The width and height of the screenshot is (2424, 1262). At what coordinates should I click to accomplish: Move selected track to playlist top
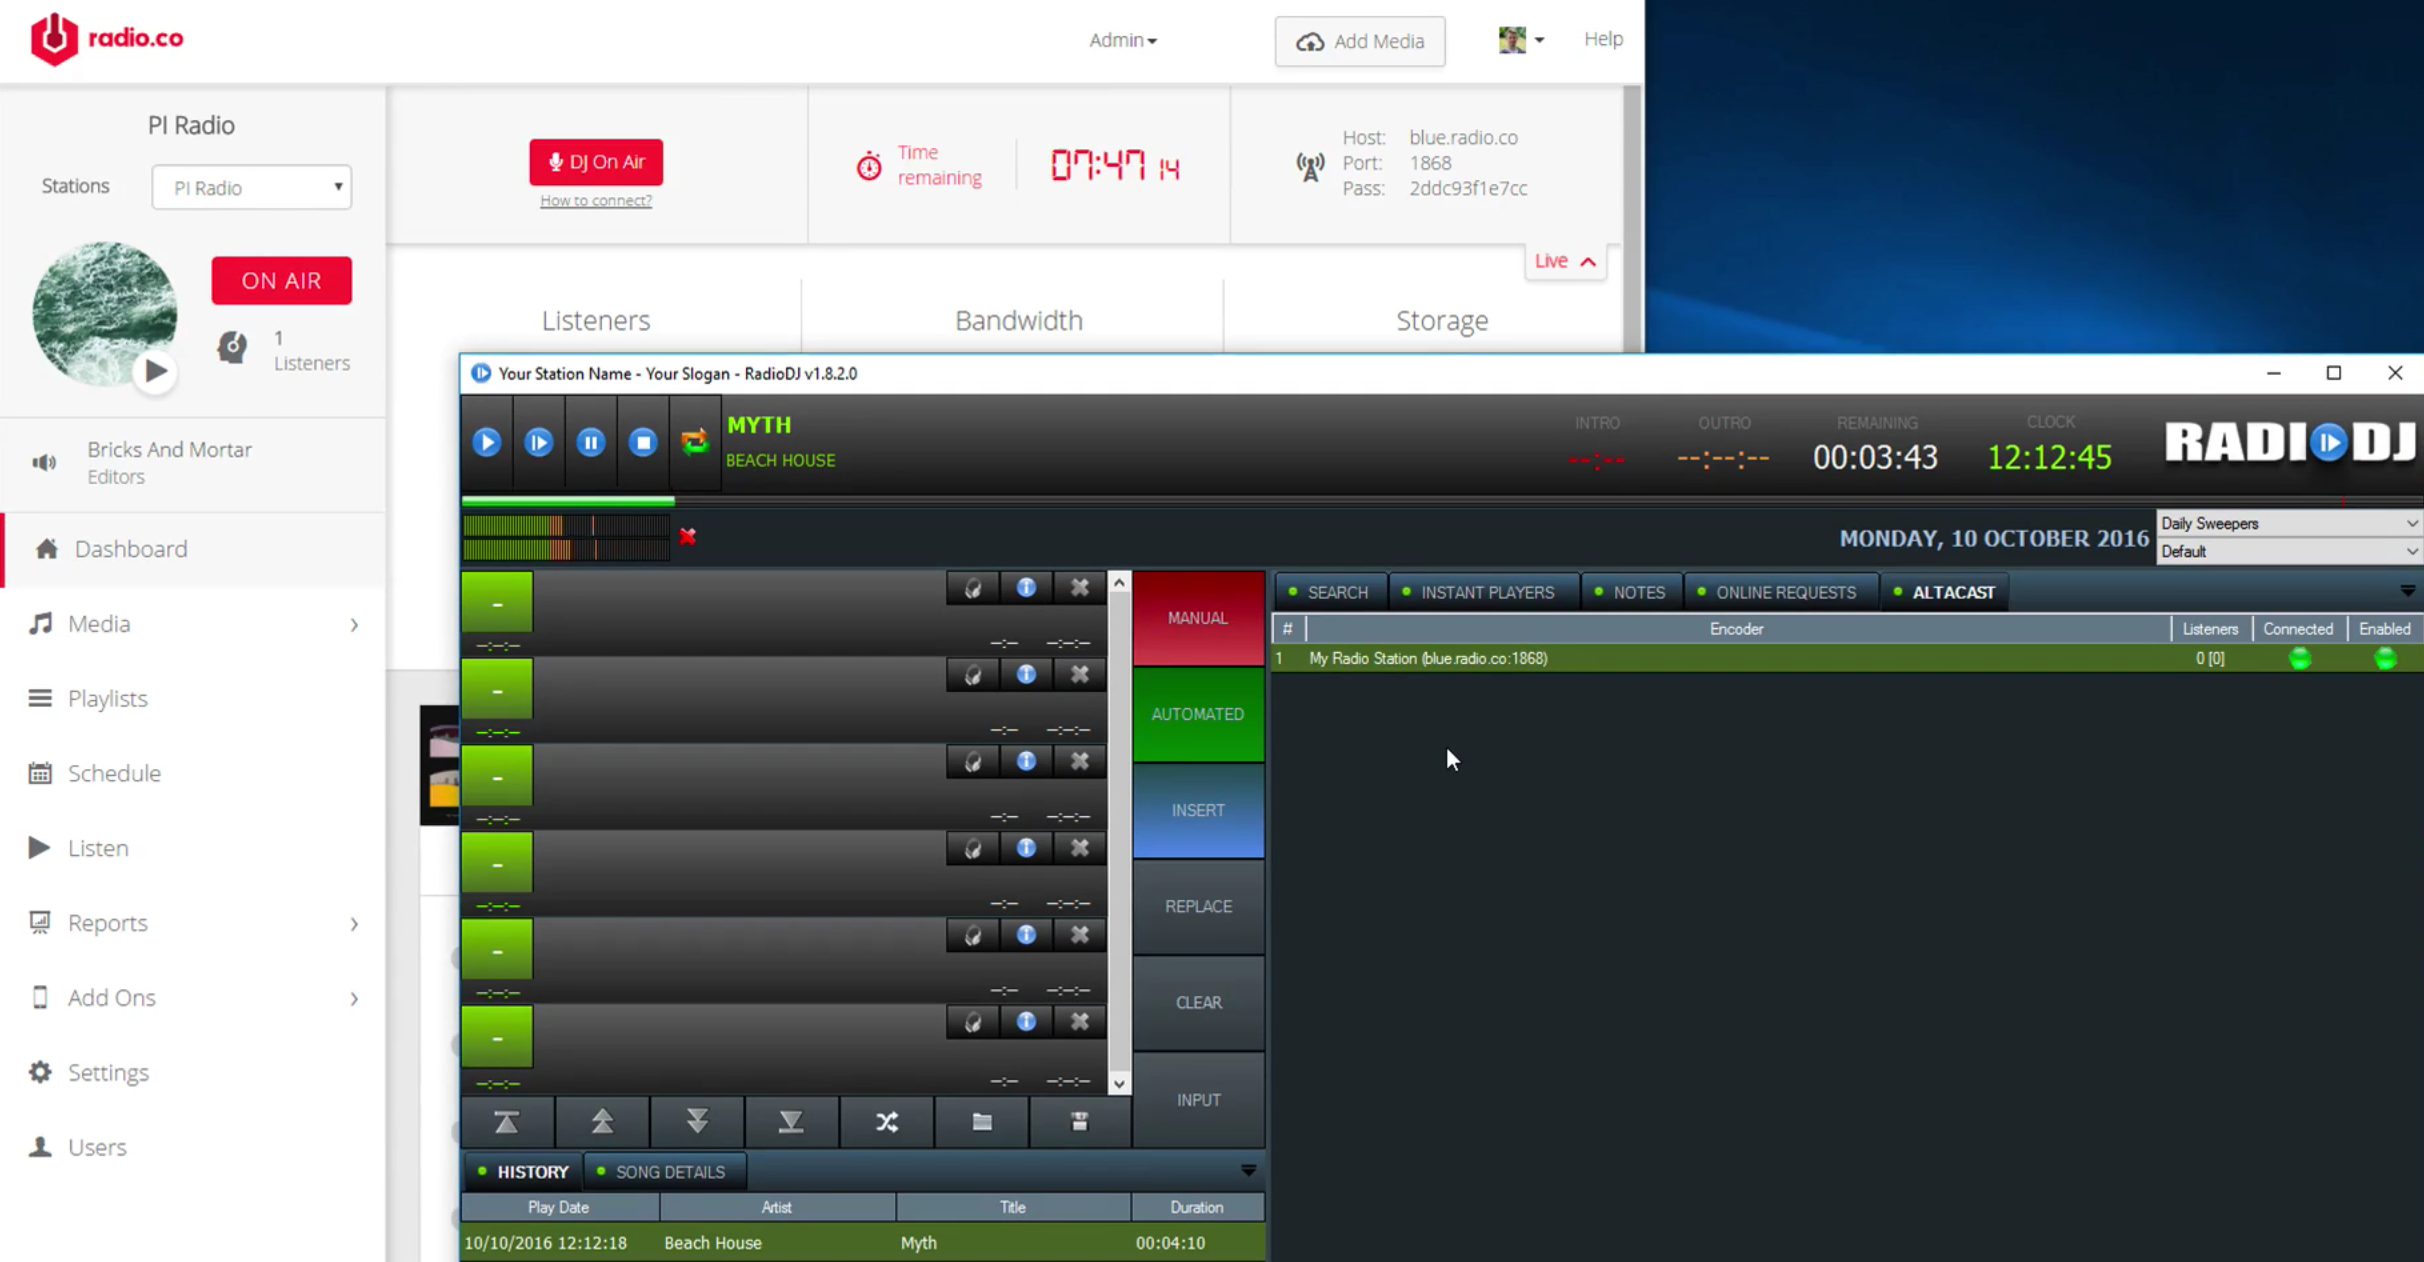(507, 1122)
